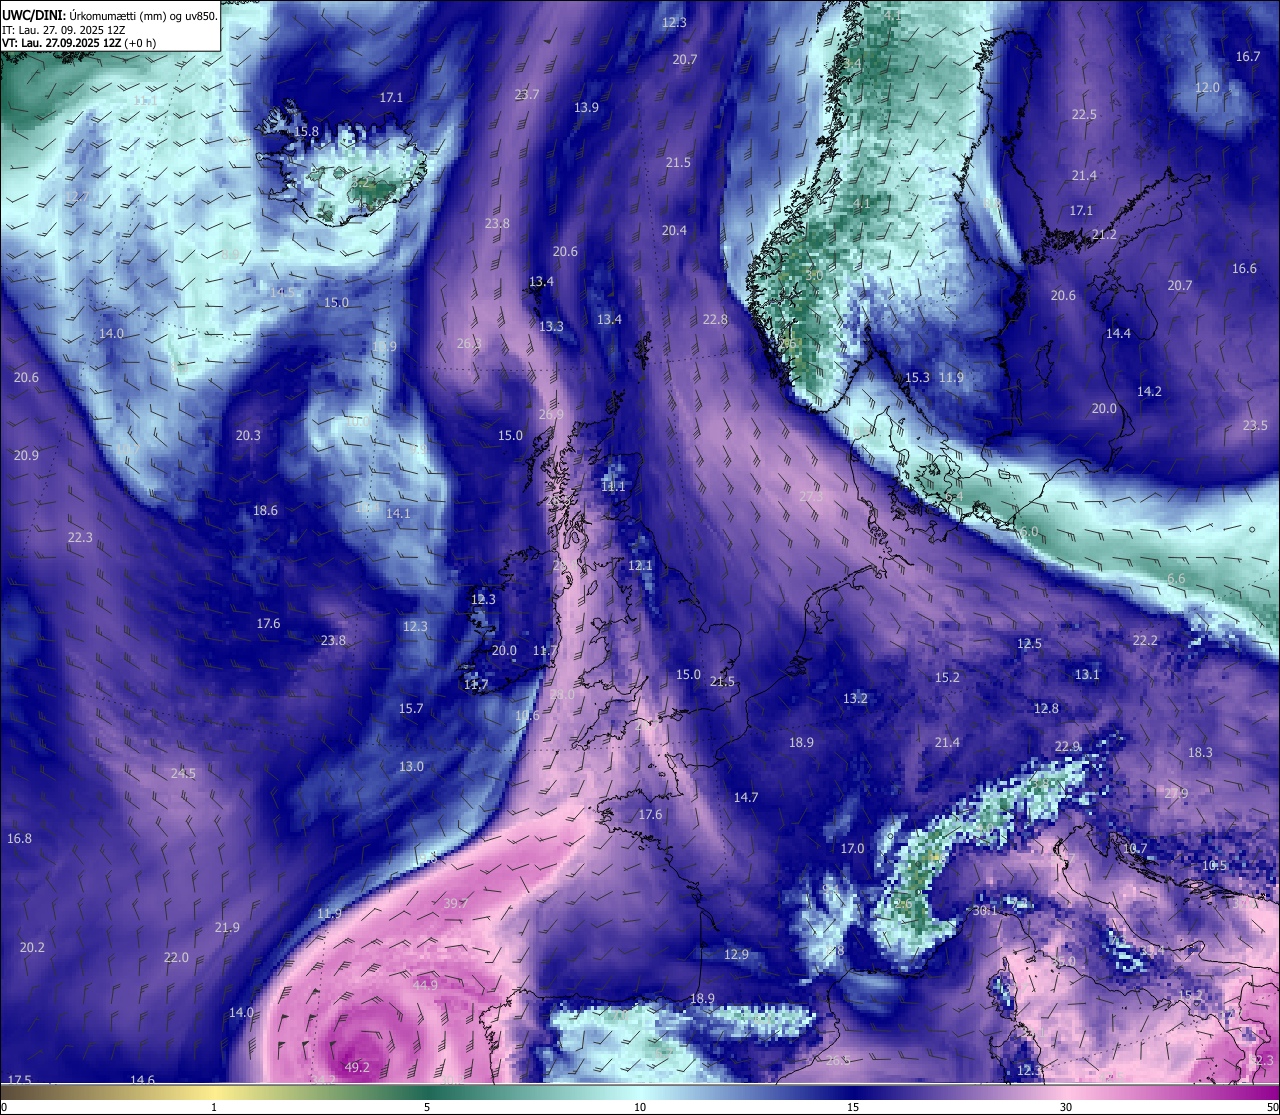This screenshot has height=1115, width=1280.
Task: Click the 20.2 value near the bottom-left edge
Action: [x=32, y=948]
